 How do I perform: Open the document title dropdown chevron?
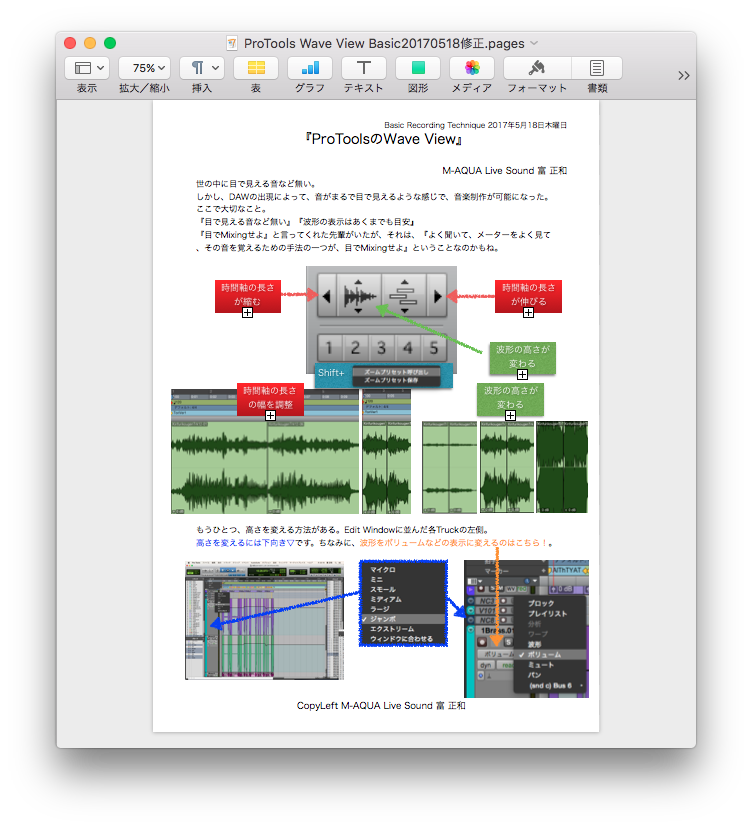(534, 43)
